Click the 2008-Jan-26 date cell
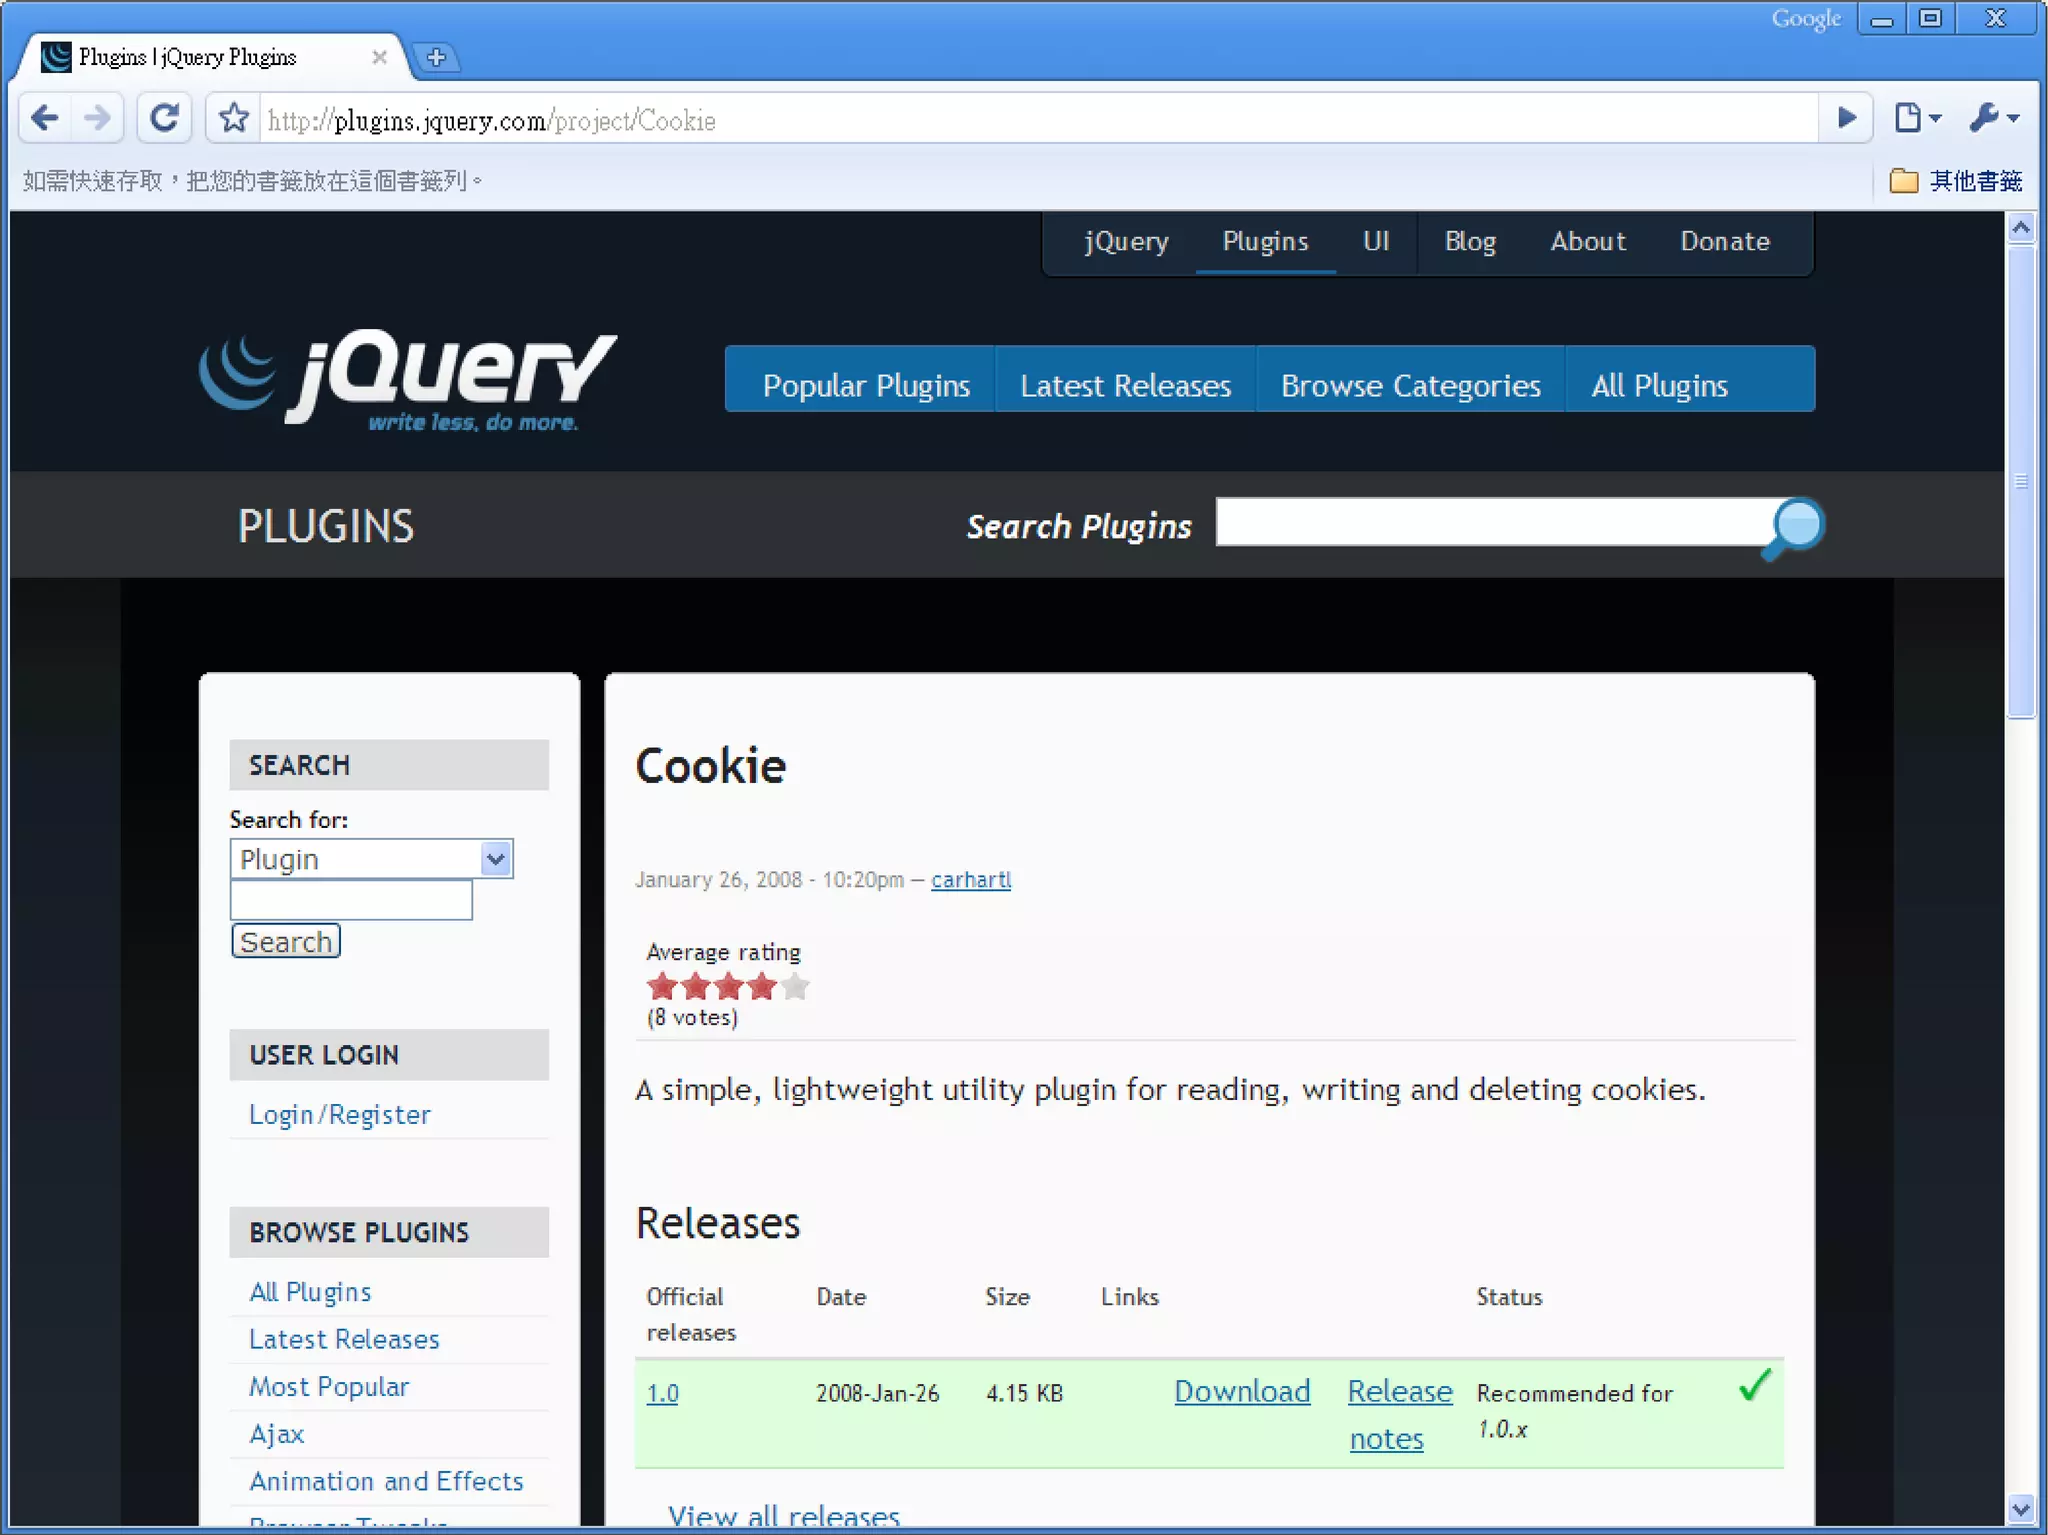 [x=877, y=1393]
